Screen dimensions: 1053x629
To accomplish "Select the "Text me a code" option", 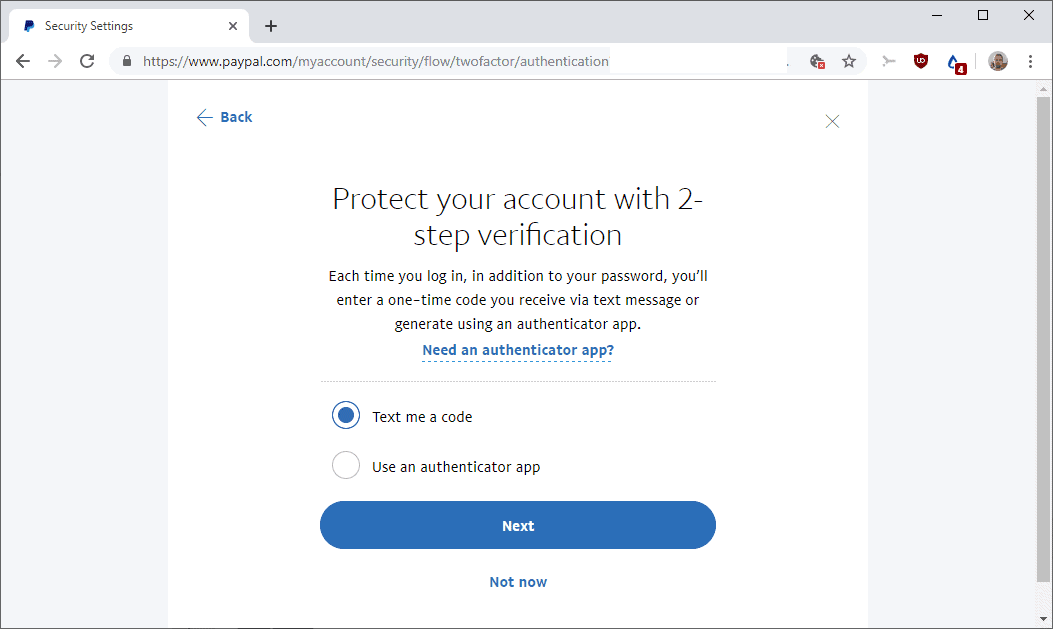I will 345,414.
